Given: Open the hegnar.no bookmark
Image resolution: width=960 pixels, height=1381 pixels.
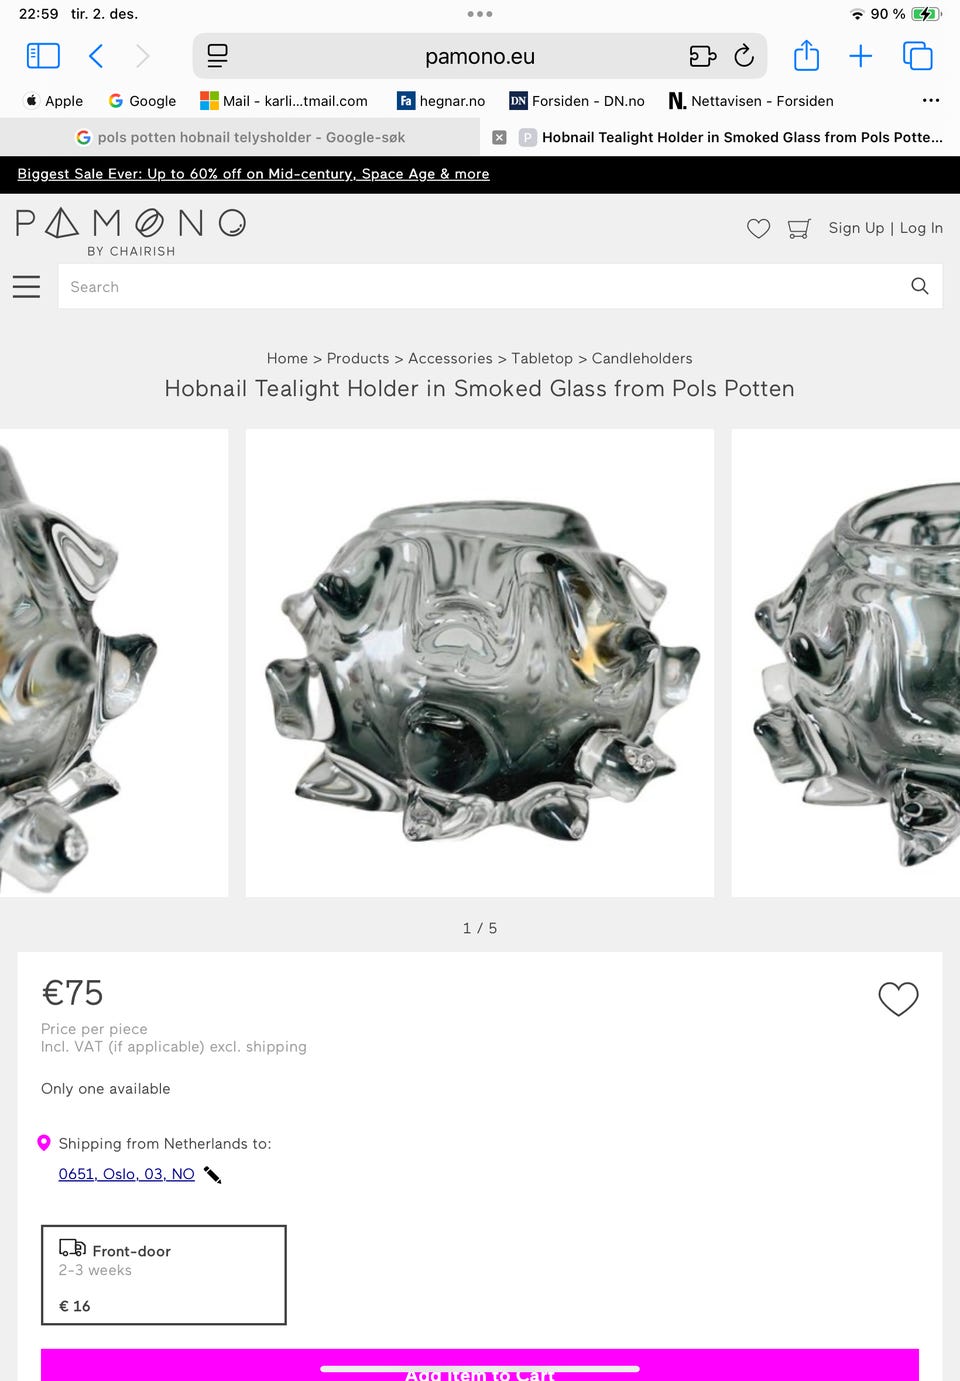Looking at the screenshot, I should point(441,101).
